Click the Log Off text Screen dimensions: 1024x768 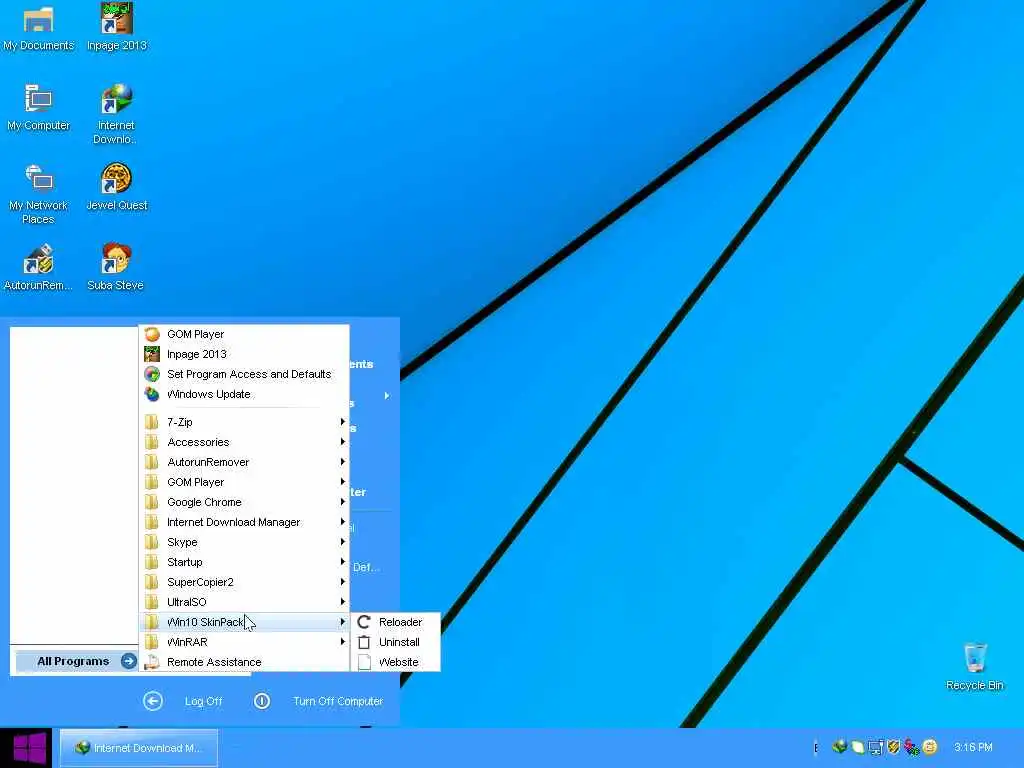204,701
